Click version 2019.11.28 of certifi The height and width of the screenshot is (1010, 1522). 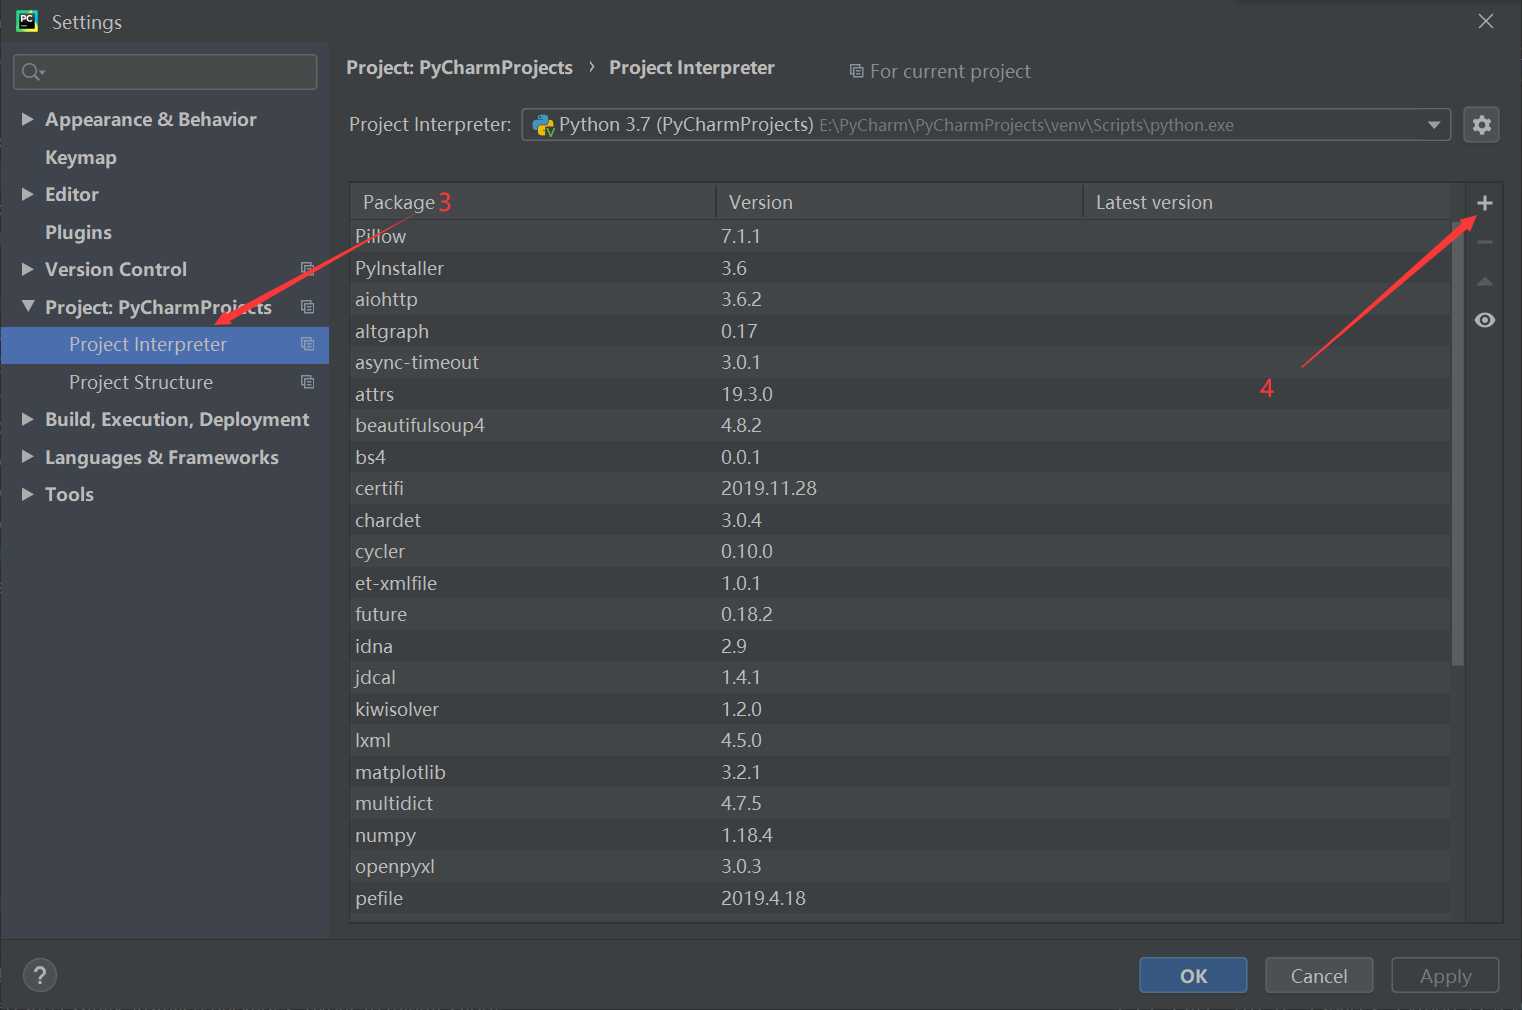[768, 488]
